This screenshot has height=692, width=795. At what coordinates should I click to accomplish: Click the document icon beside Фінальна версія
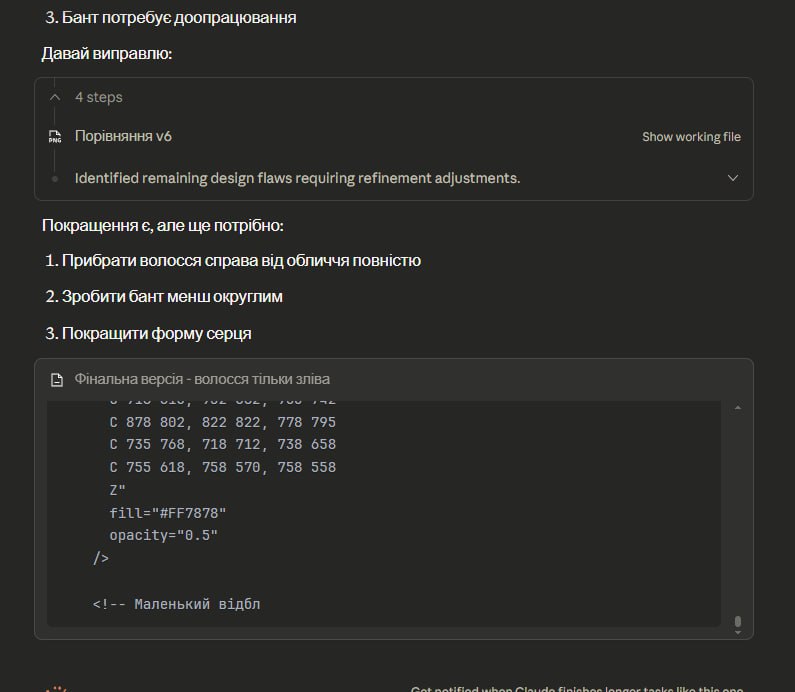coord(57,380)
